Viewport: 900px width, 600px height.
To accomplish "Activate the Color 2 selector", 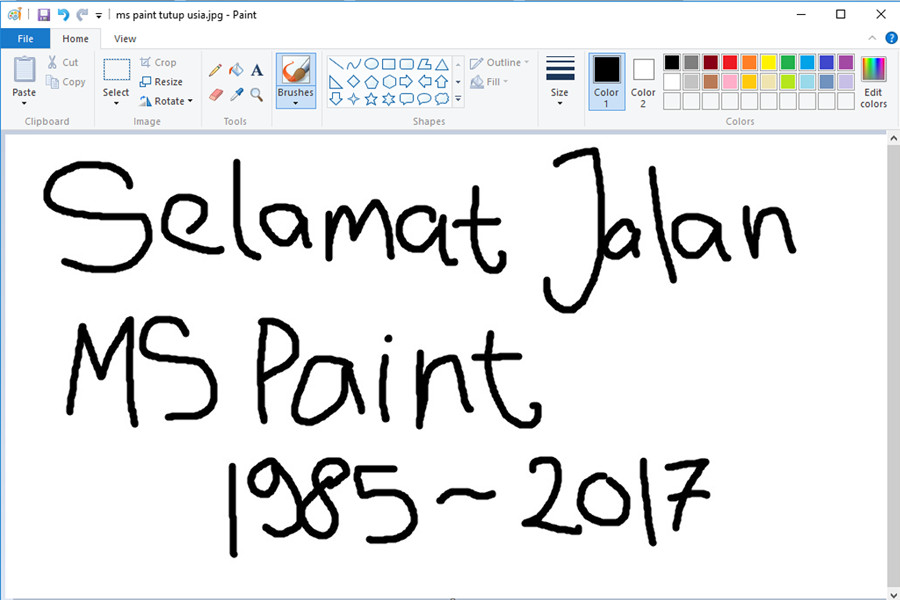I will (x=643, y=82).
